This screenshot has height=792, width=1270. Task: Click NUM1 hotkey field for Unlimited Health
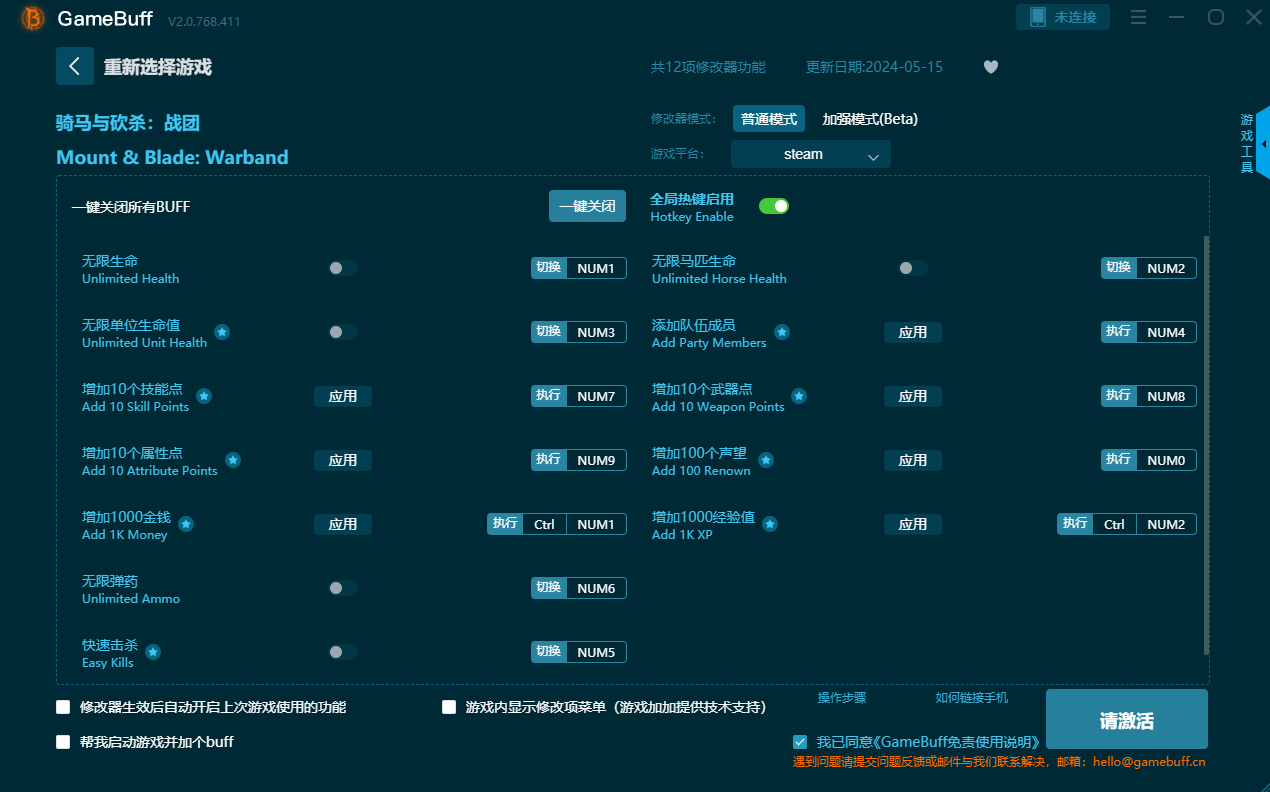pos(596,268)
